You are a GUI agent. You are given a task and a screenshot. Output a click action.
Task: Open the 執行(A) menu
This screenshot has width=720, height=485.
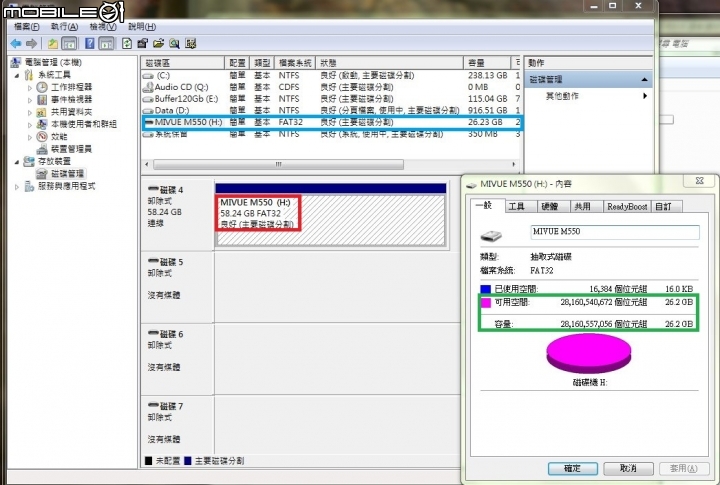[x=64, y=27]
